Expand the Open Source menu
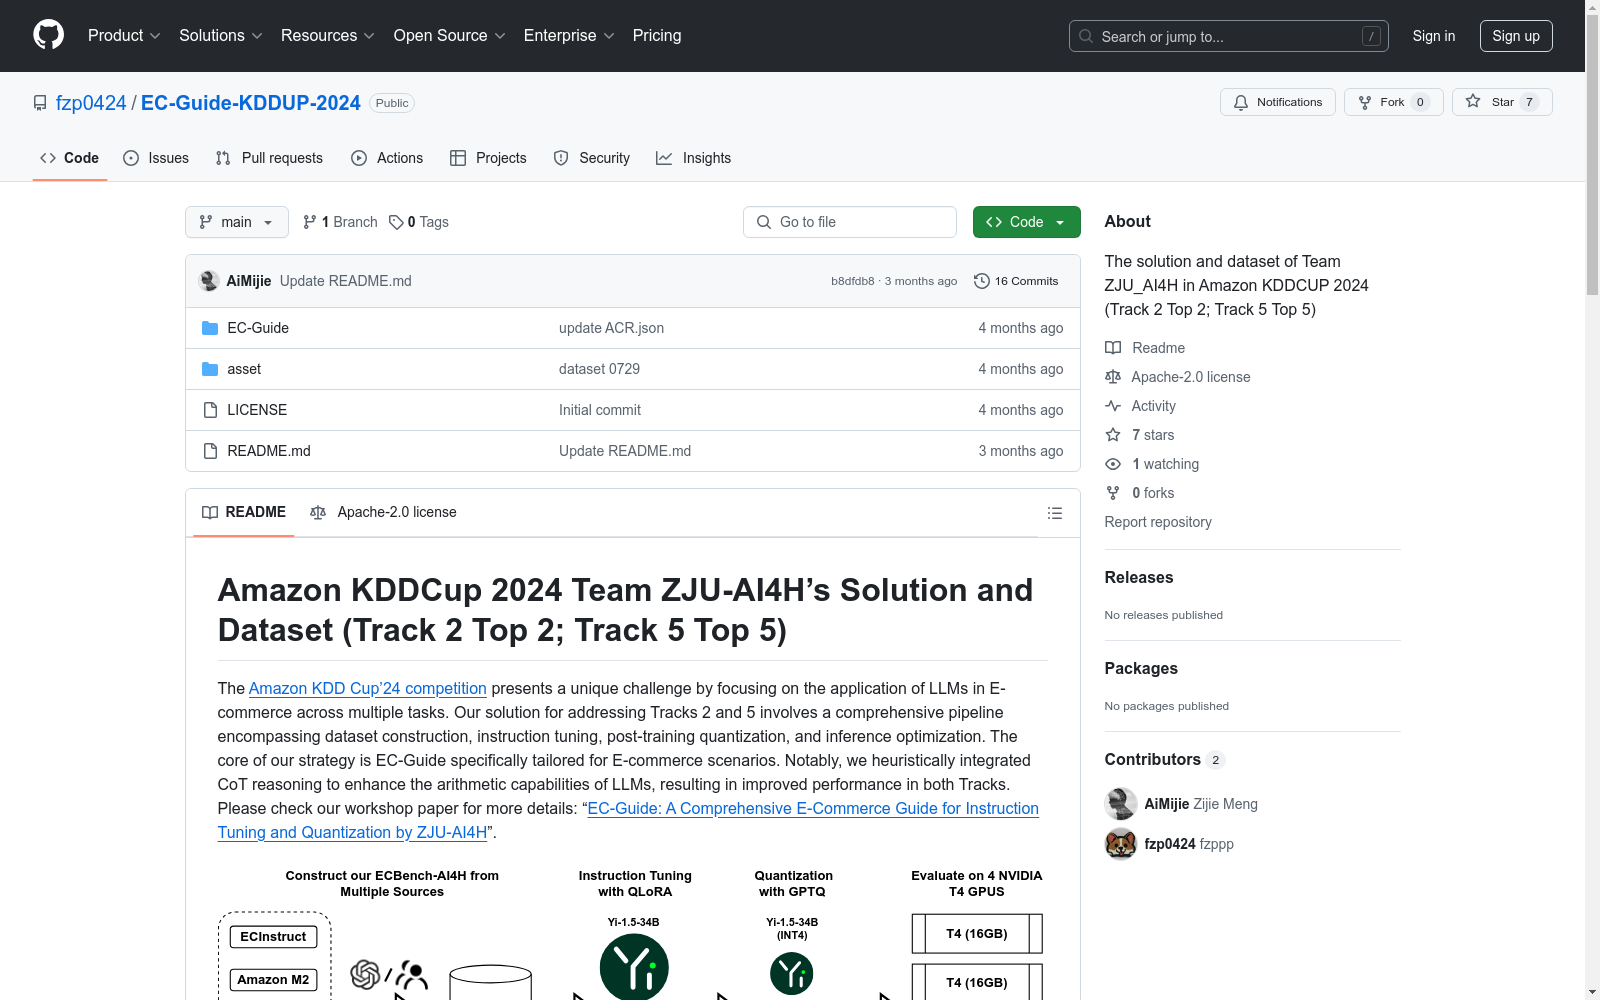 click(450, 36)
